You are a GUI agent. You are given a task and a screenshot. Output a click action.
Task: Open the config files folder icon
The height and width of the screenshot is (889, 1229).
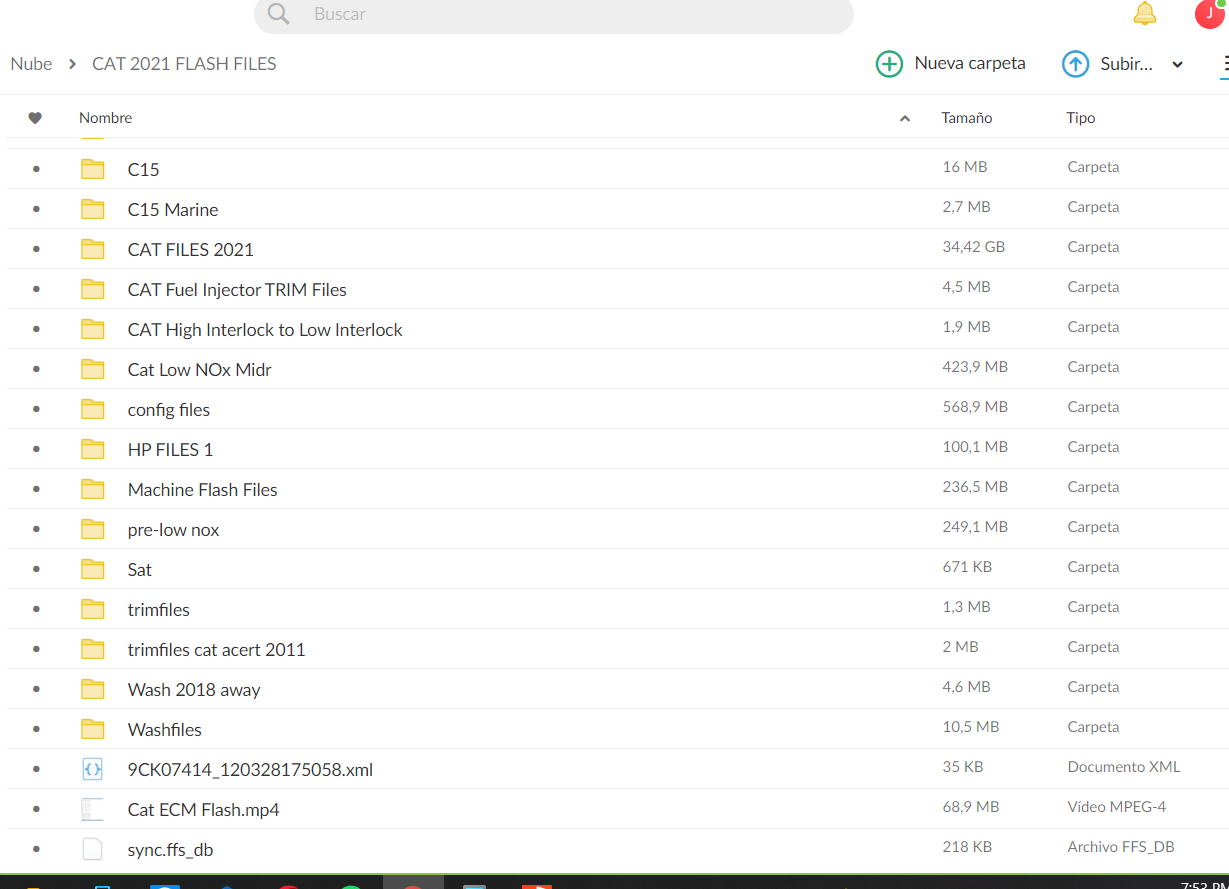click(x=93, y=409)
